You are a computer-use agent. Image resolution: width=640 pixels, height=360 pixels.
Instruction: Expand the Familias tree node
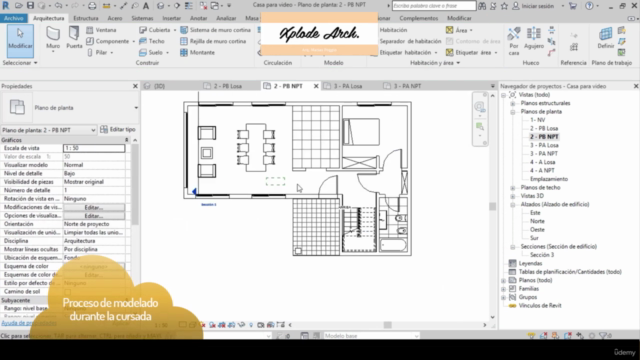pyautogui.click(x=504, y=289)
